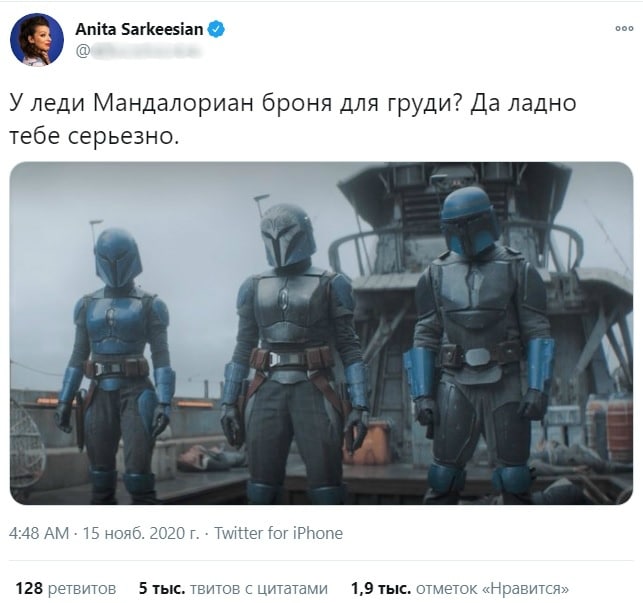Click the Anita Sarkeesian display name
The height and width of the screenshot is (603, 643).
(x=139, y=29)
